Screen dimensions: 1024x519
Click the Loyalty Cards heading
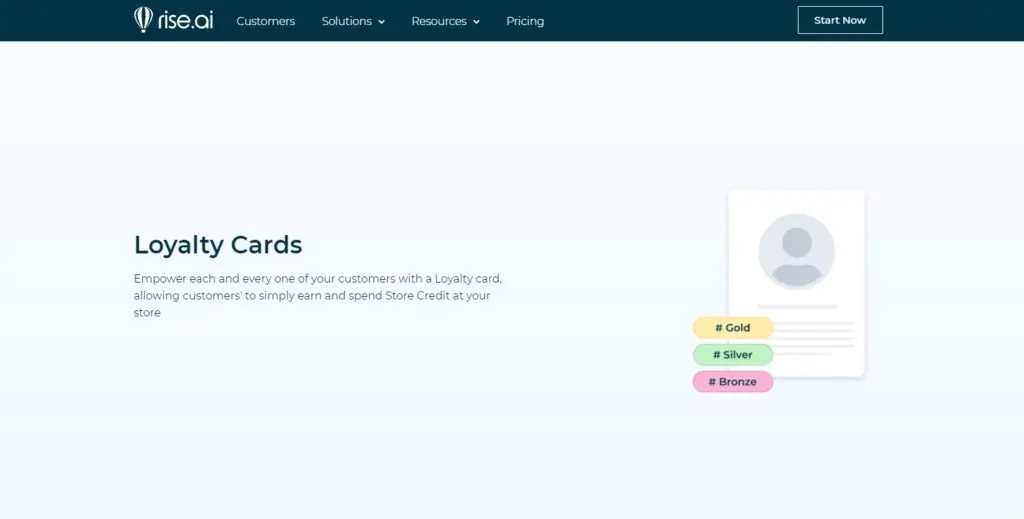tap(218, 244)
